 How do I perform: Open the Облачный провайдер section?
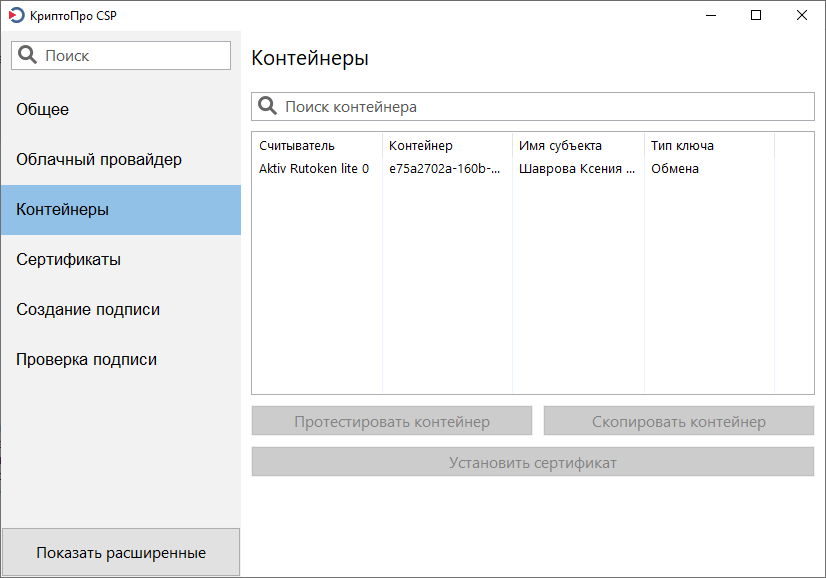coord(121,160)
